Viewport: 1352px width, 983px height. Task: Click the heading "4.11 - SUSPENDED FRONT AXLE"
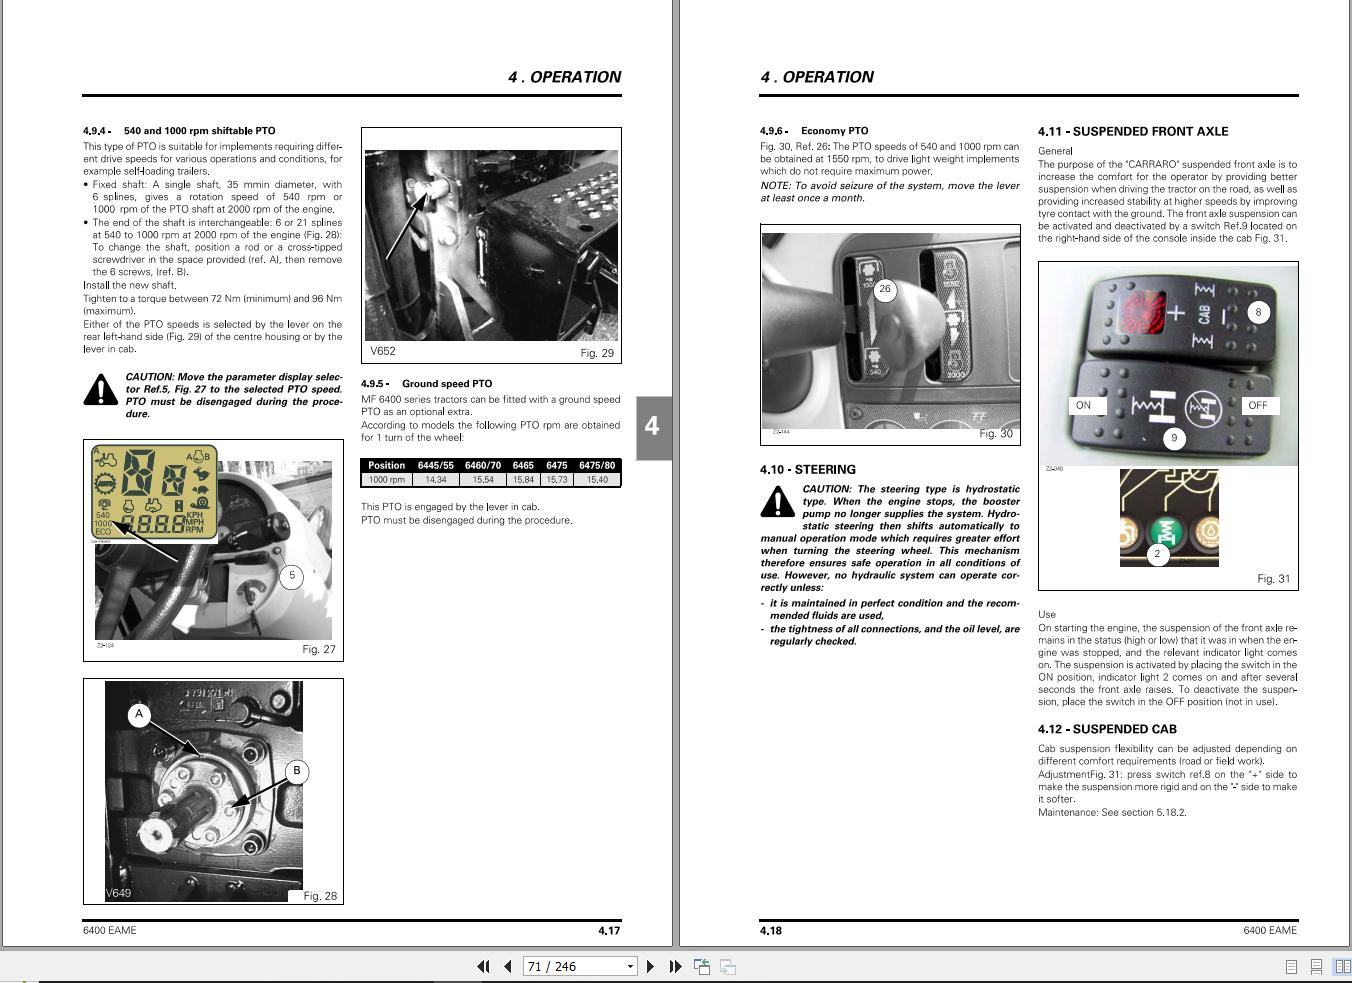pos(1133,131)
